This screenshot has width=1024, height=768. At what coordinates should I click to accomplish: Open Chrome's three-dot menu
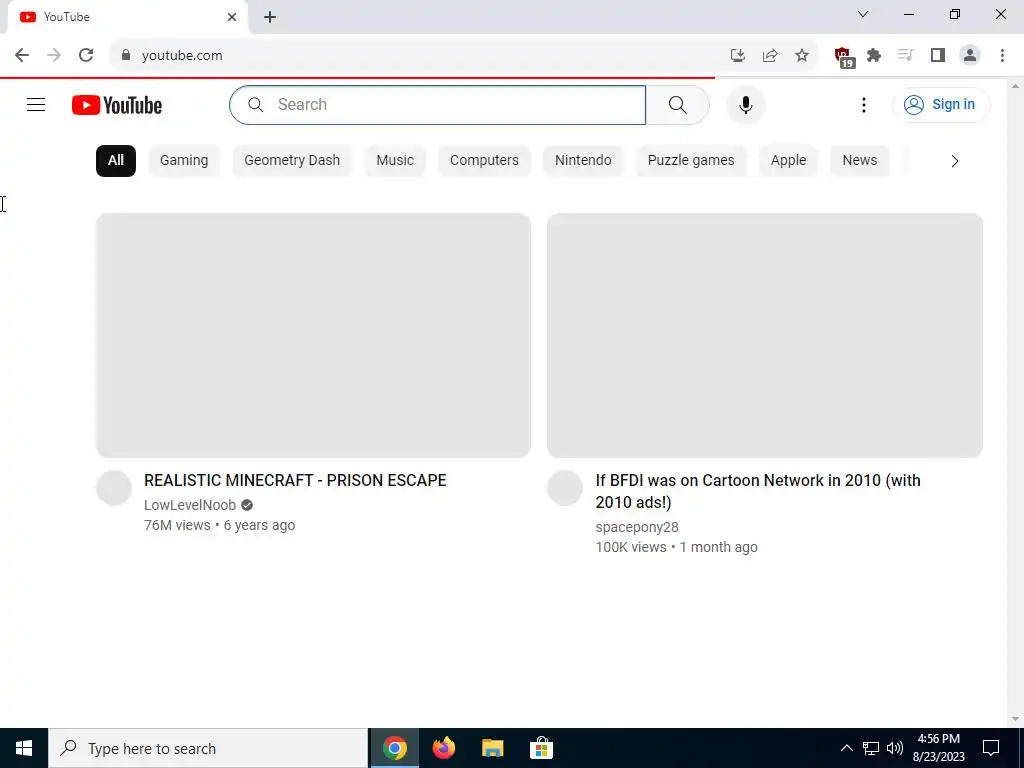pos(1002,56)
